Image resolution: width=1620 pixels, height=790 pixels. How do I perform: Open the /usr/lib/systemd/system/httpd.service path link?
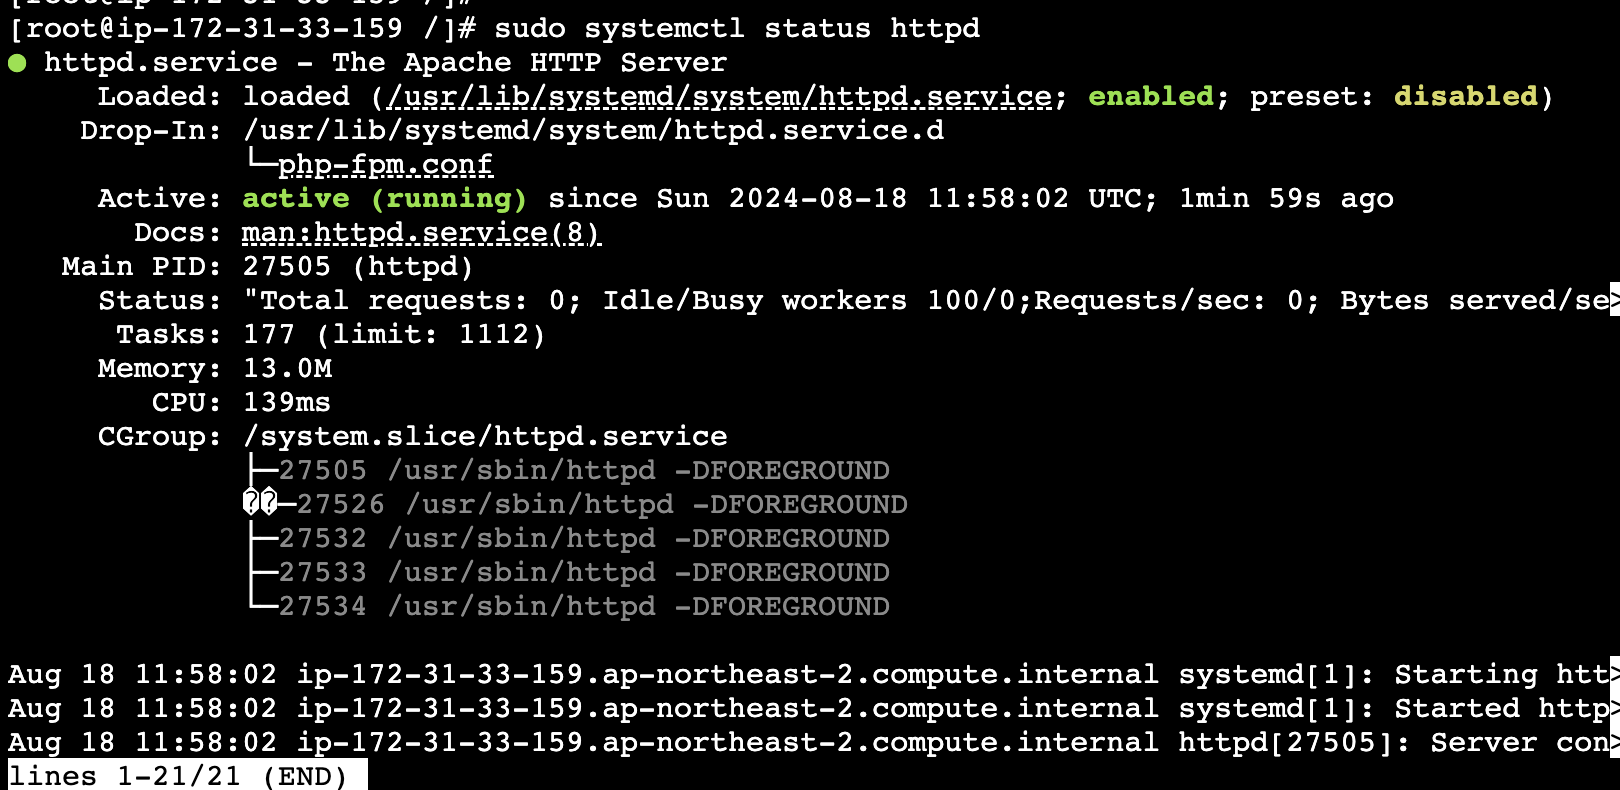[719, 97]
